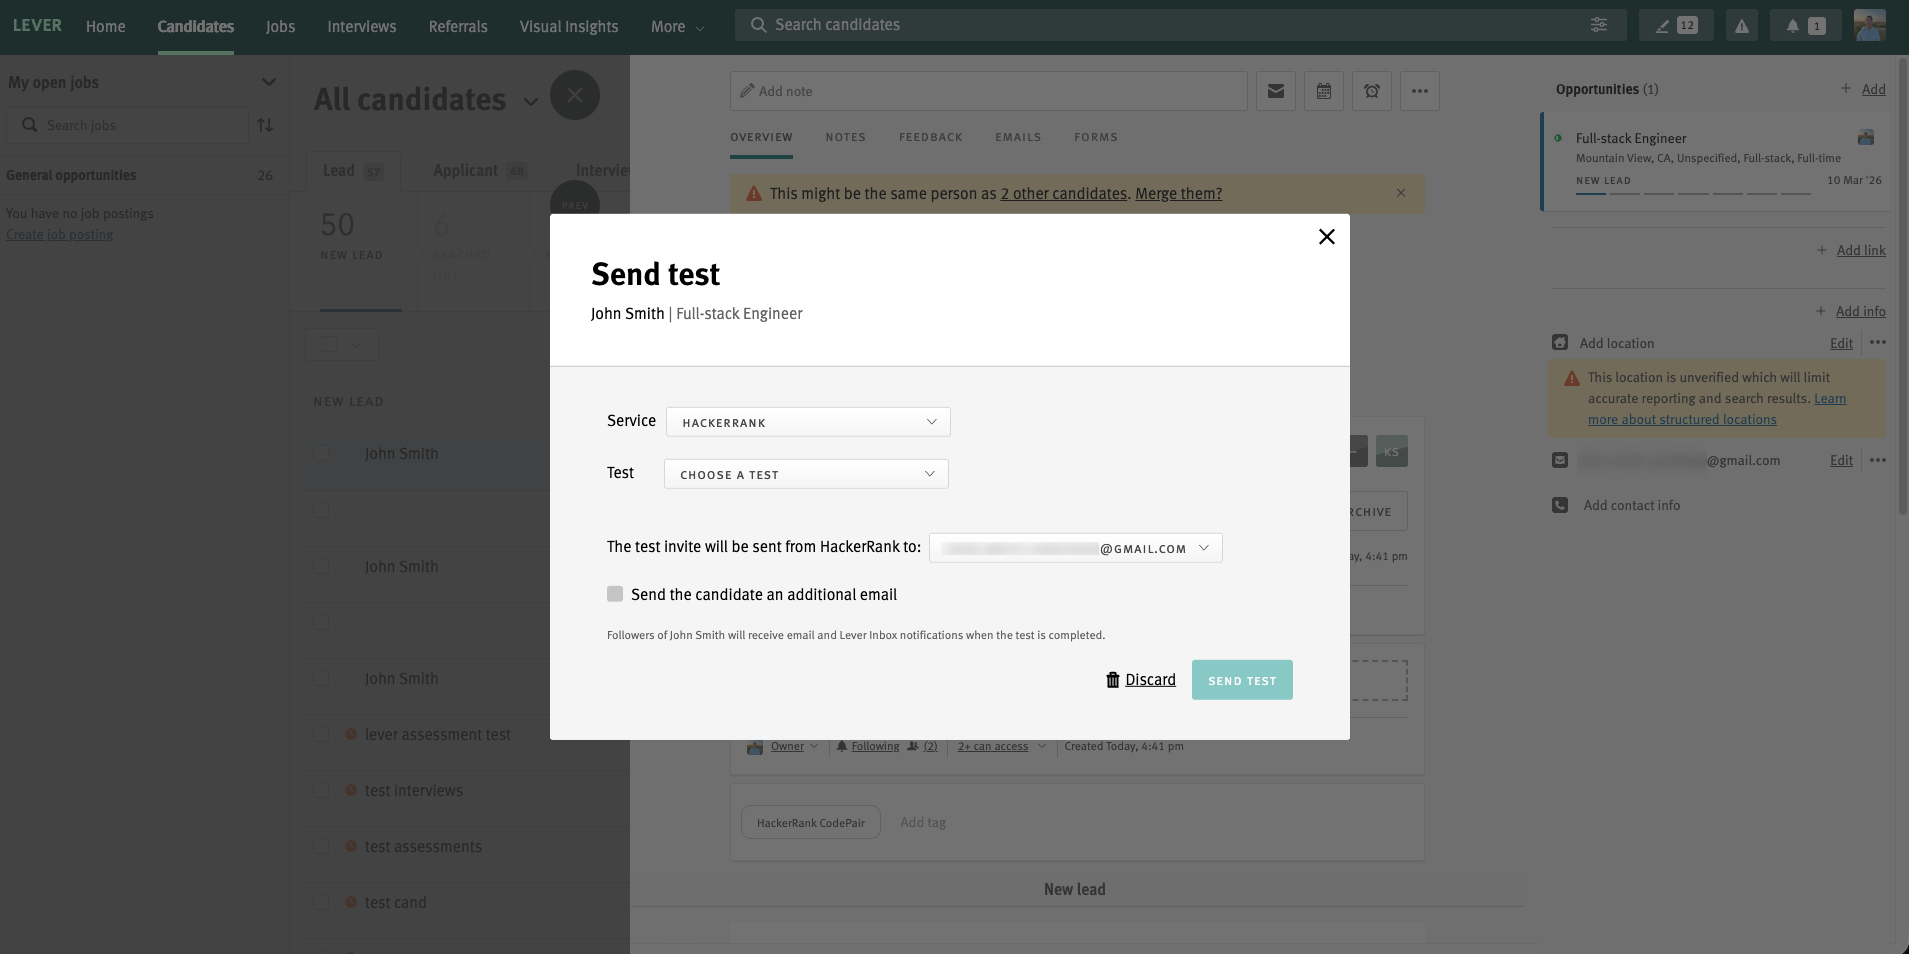Select the first John Smith row checkbox
The height and width of the screenshot is (954, 1909).
[321, 453]
